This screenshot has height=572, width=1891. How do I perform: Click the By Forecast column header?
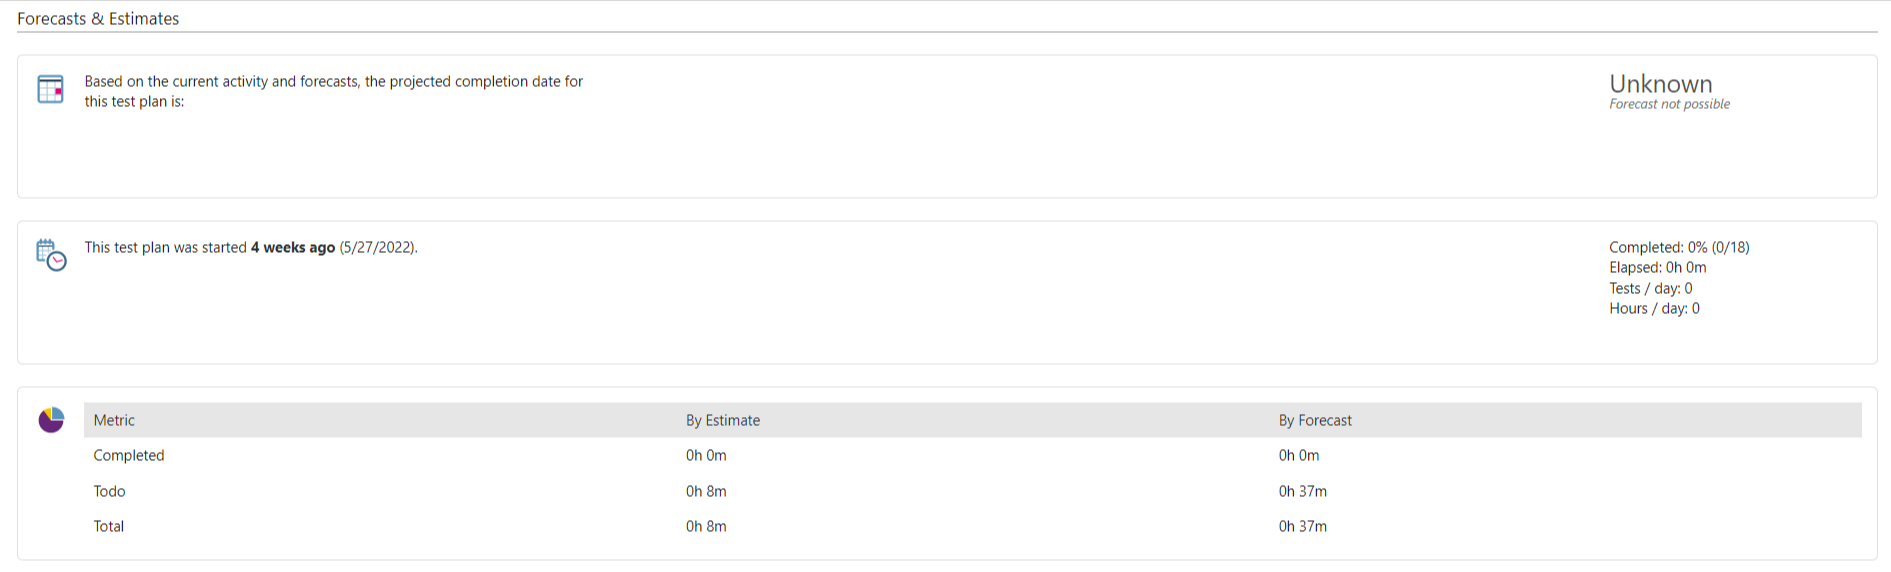click(1315, 421)
